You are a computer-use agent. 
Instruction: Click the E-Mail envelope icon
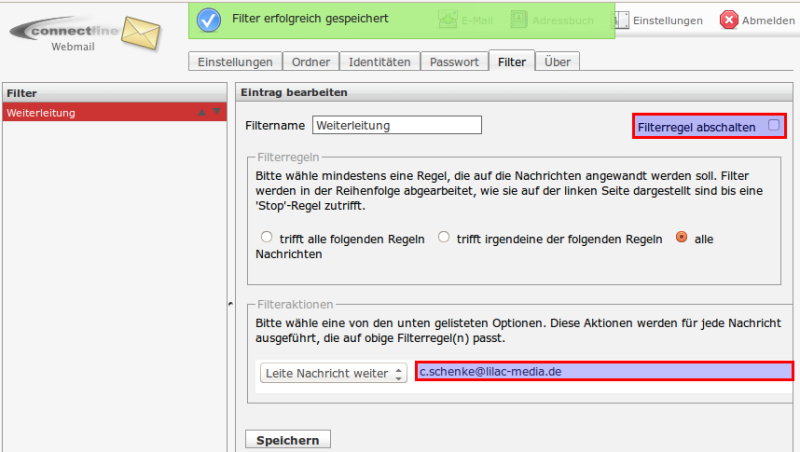(x=449, y=19)
